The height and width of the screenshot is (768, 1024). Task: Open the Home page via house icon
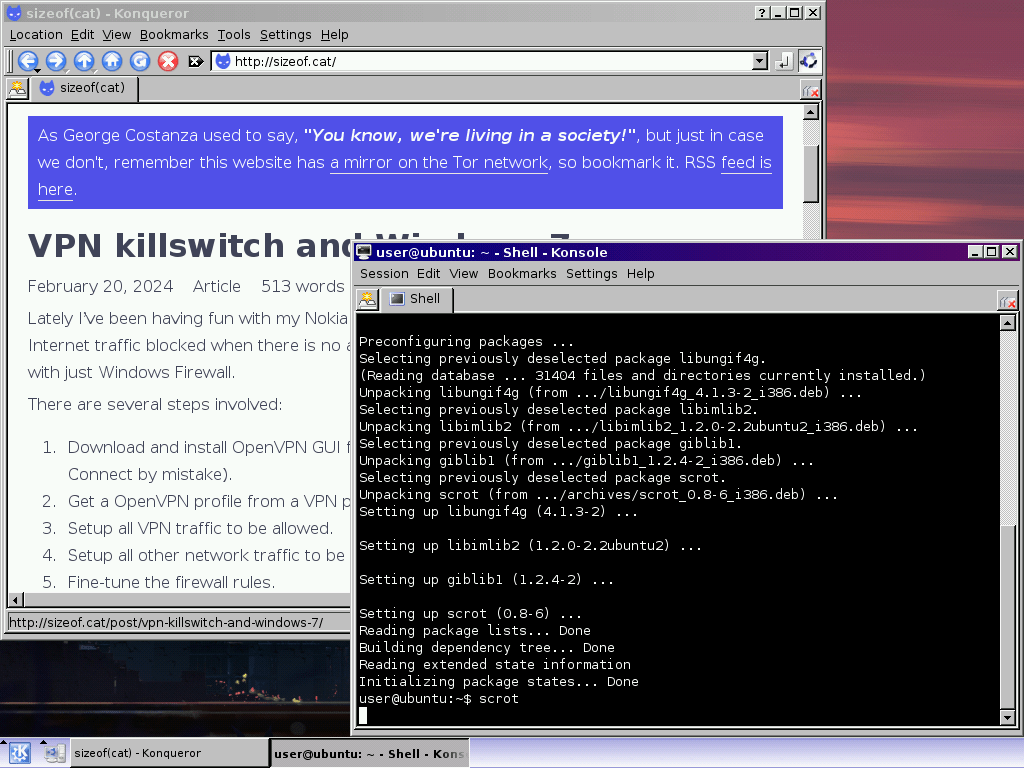point(112,61)
